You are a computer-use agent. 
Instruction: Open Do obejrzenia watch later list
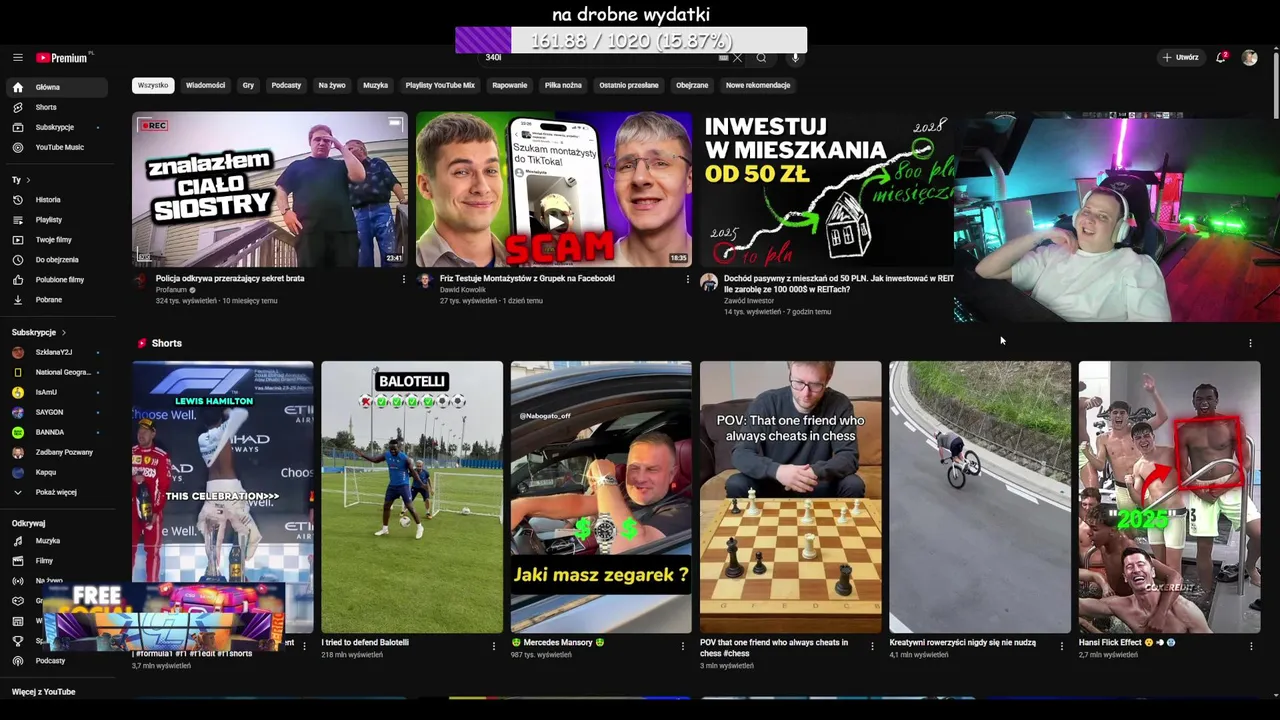(x=57, y=260)
